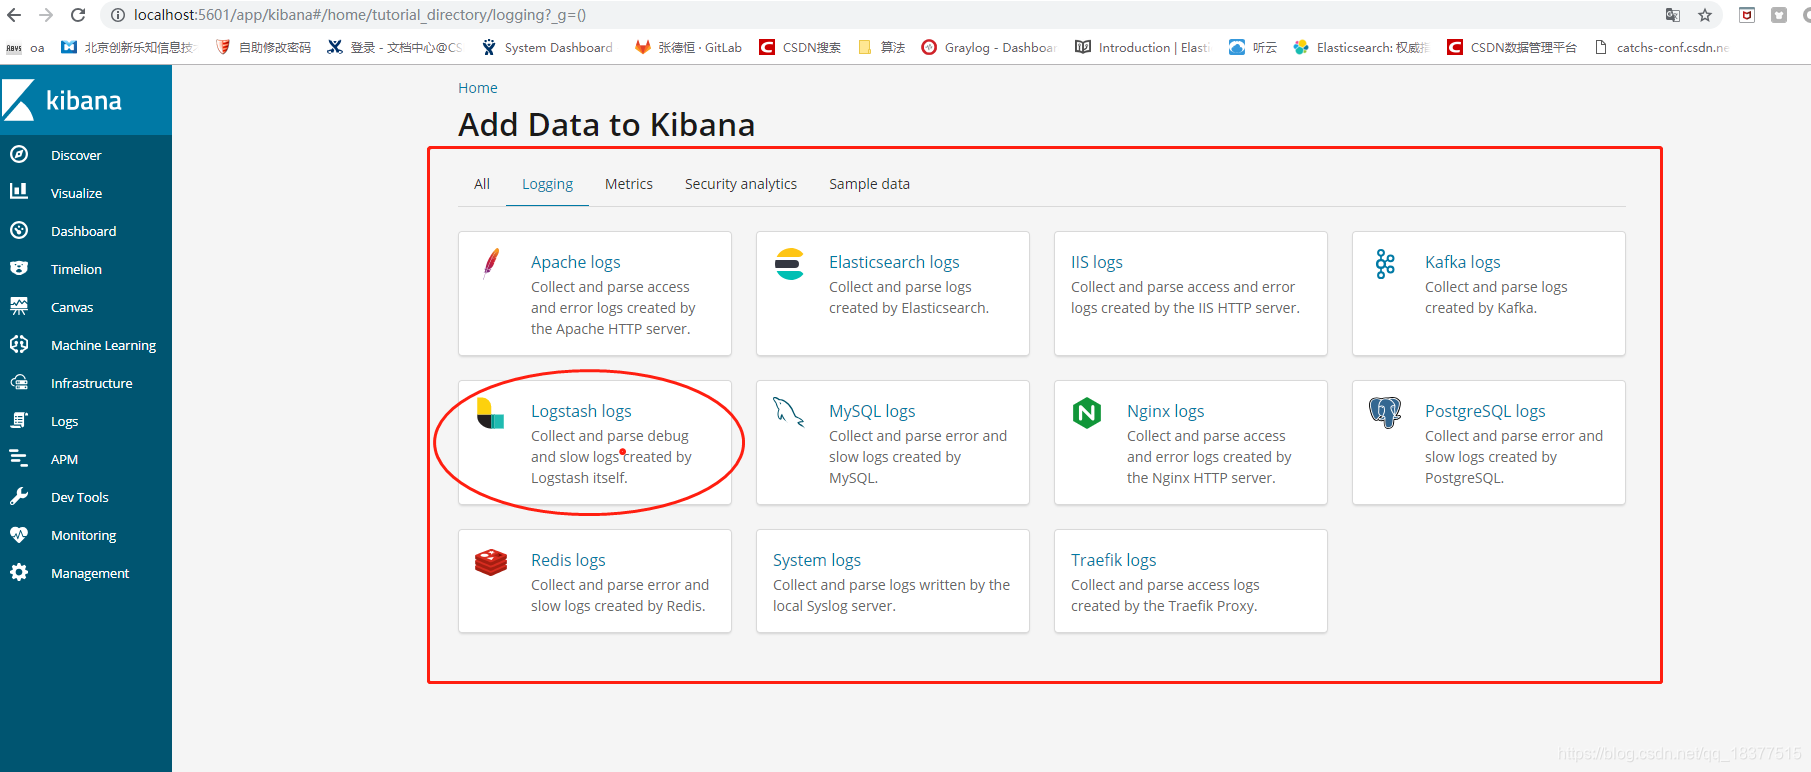Open Dev Tools wrench icon
The height and width of the screenshot is (772, 1811).
[19, 496]
